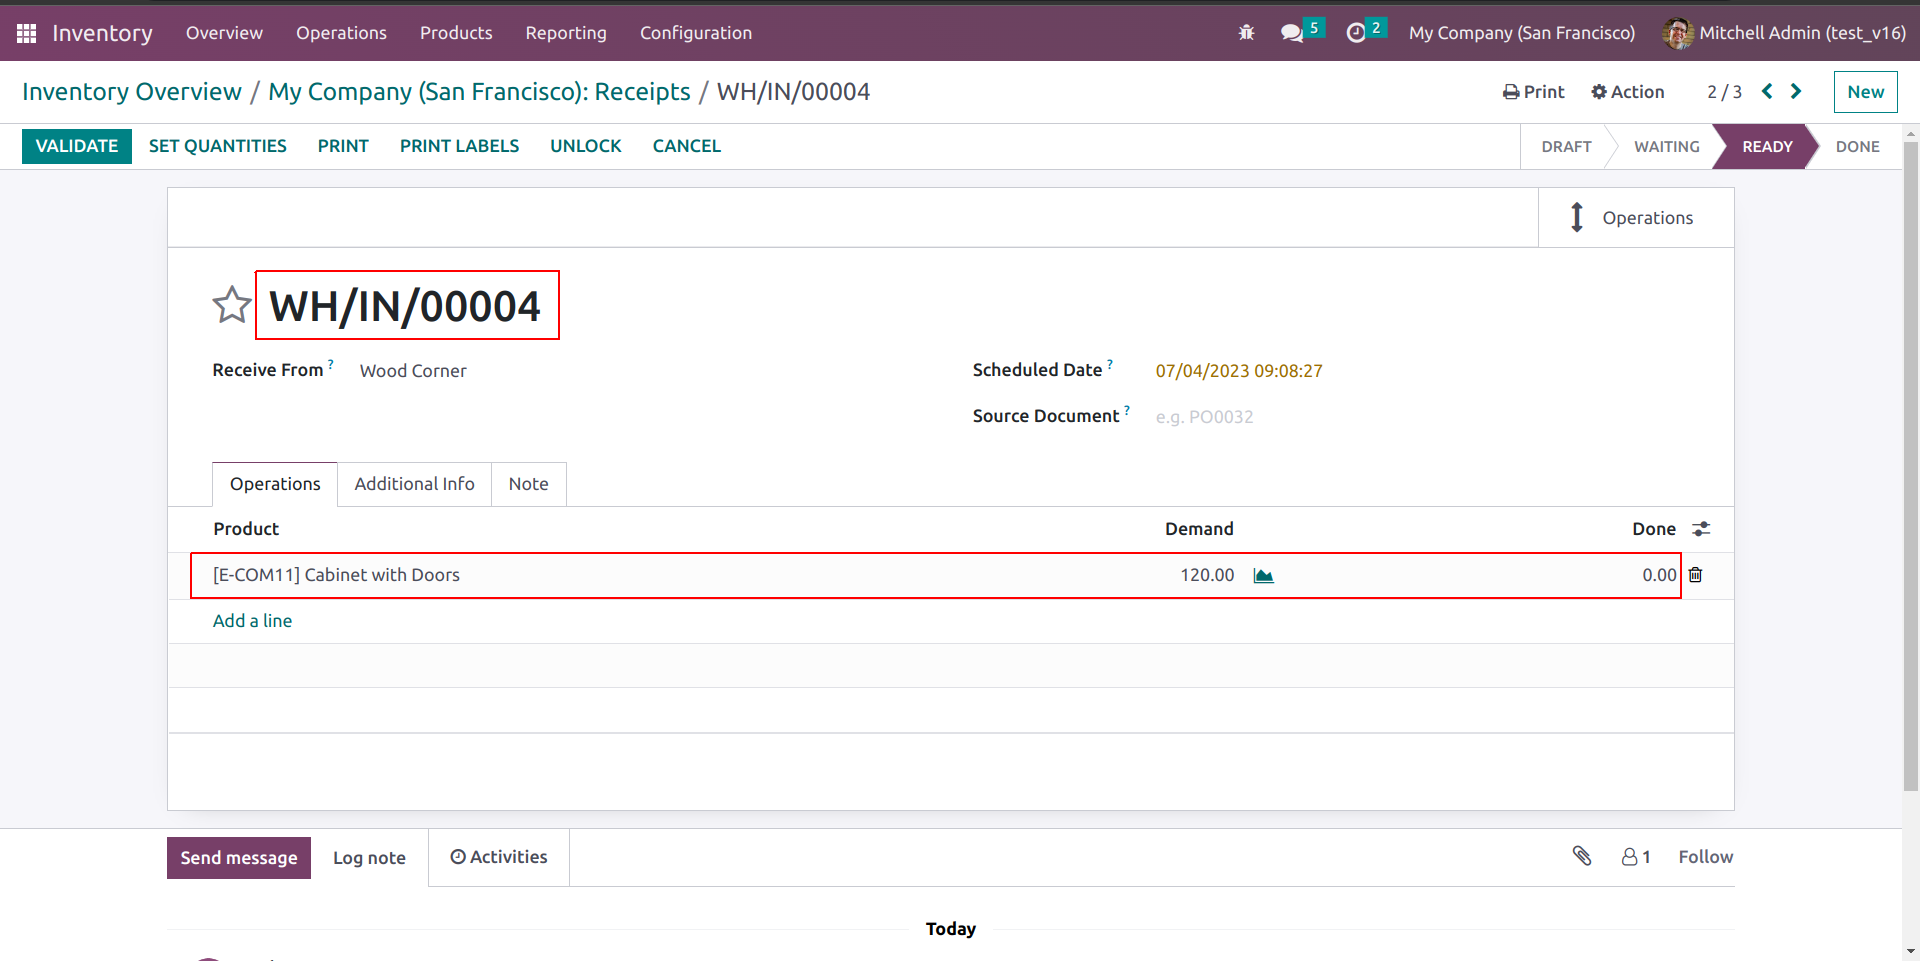
Task: Go to next record arrow
Action: tap(1796, 91)
